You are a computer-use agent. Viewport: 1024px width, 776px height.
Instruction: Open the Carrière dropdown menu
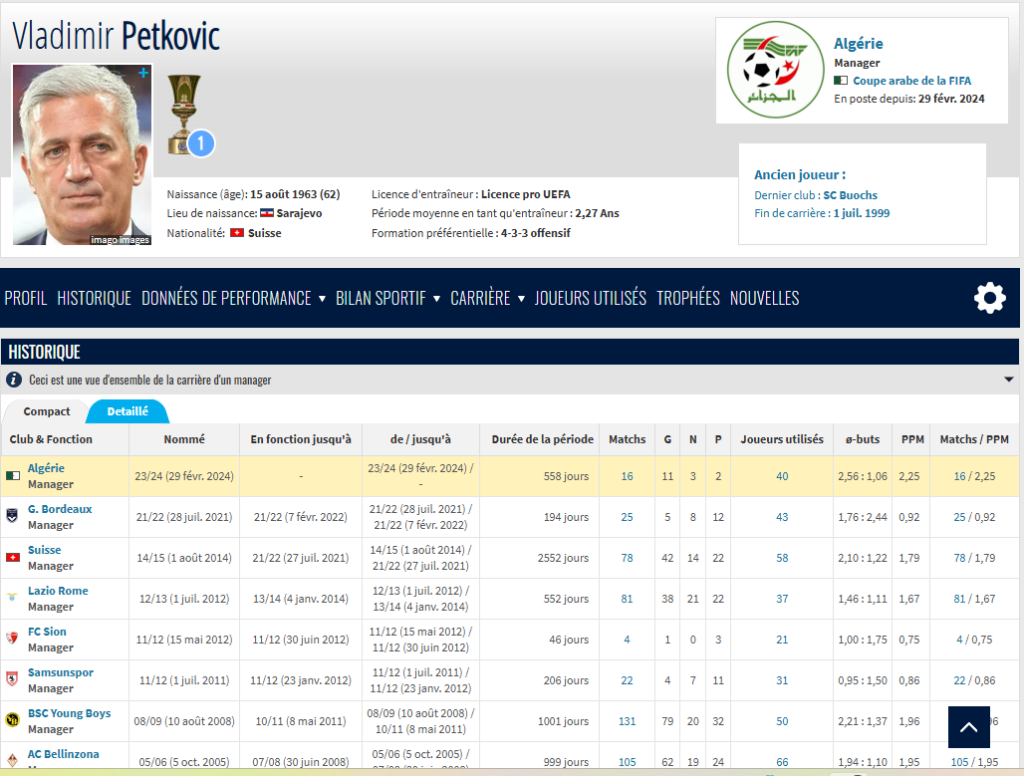487,298
